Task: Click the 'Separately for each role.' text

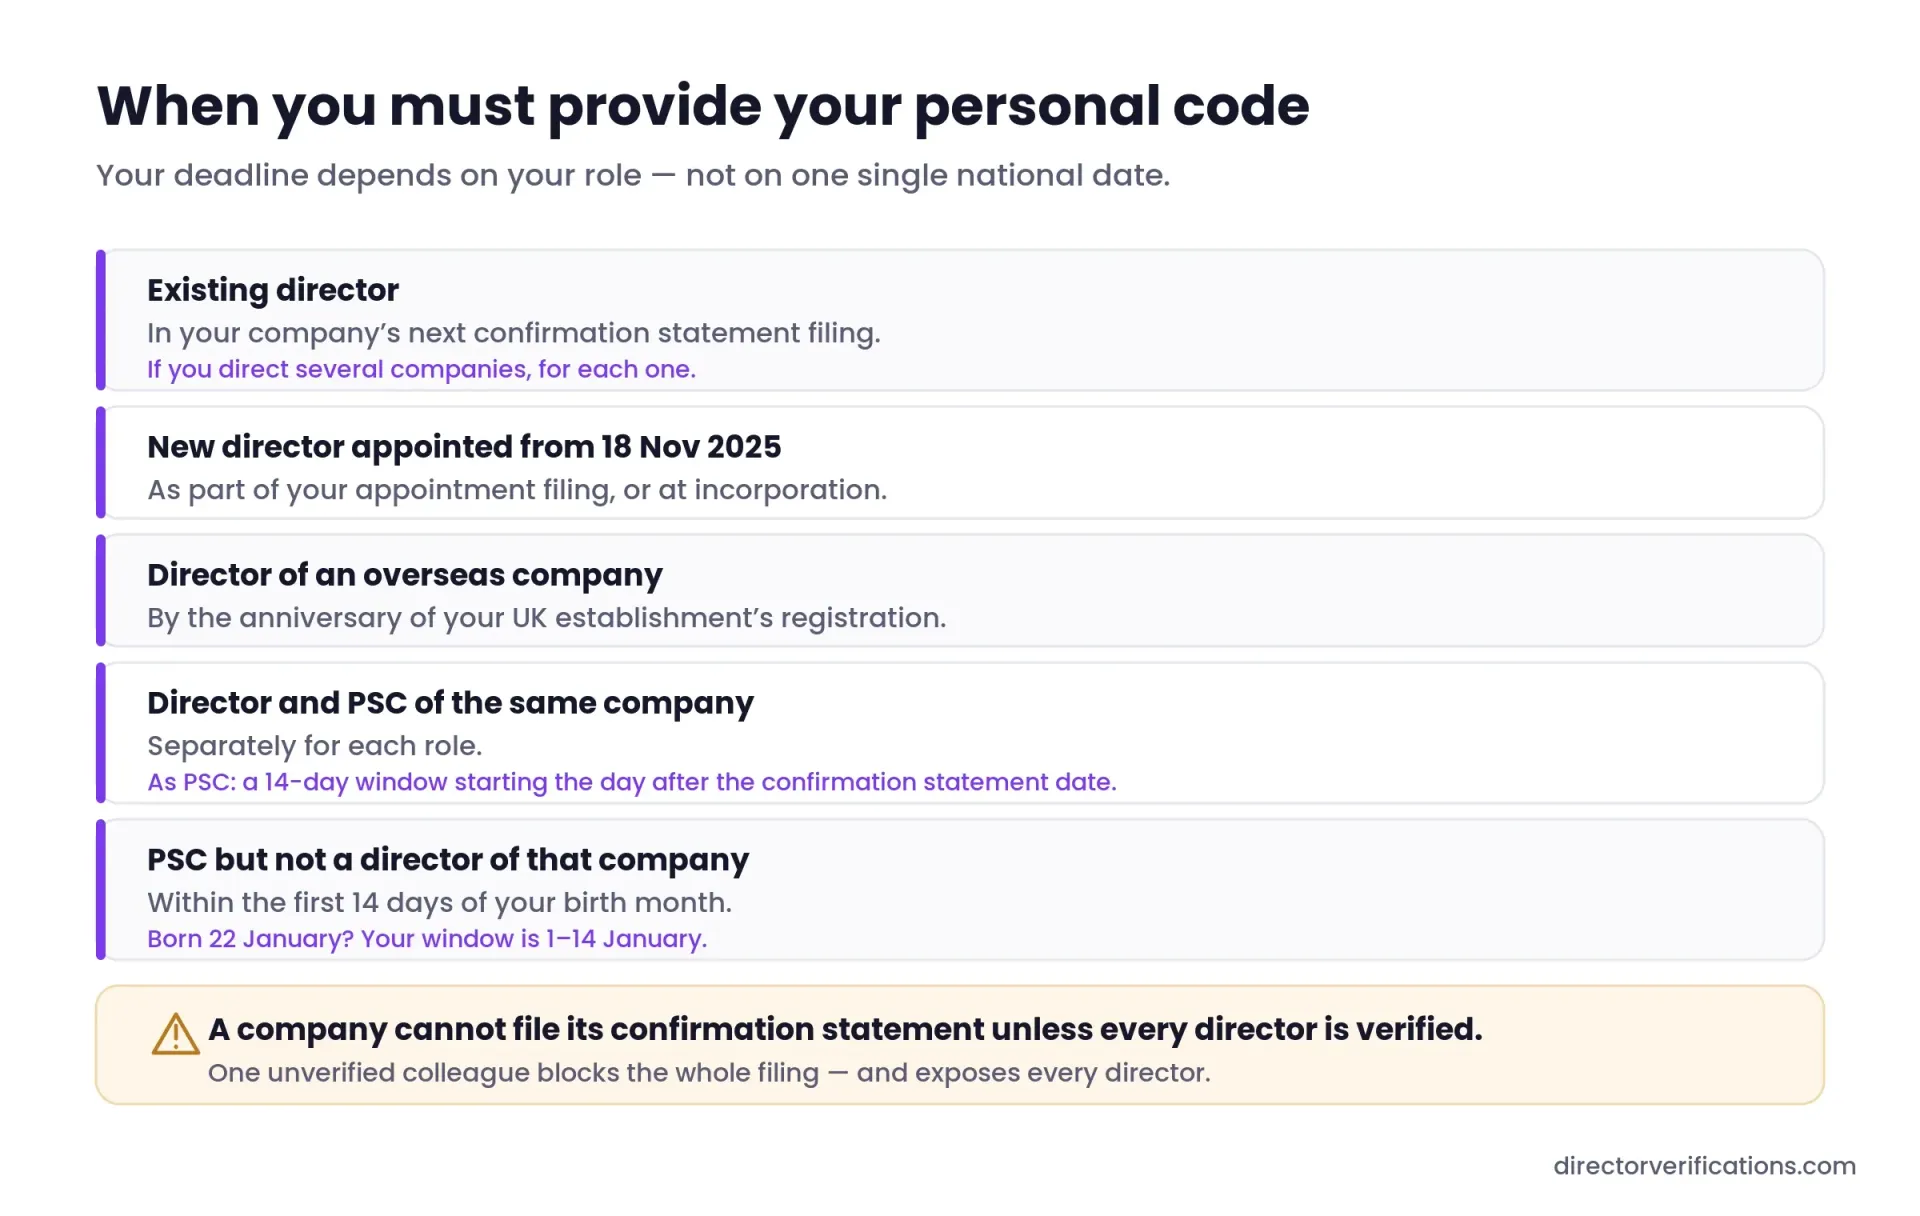Action: (x=315, y=746)
